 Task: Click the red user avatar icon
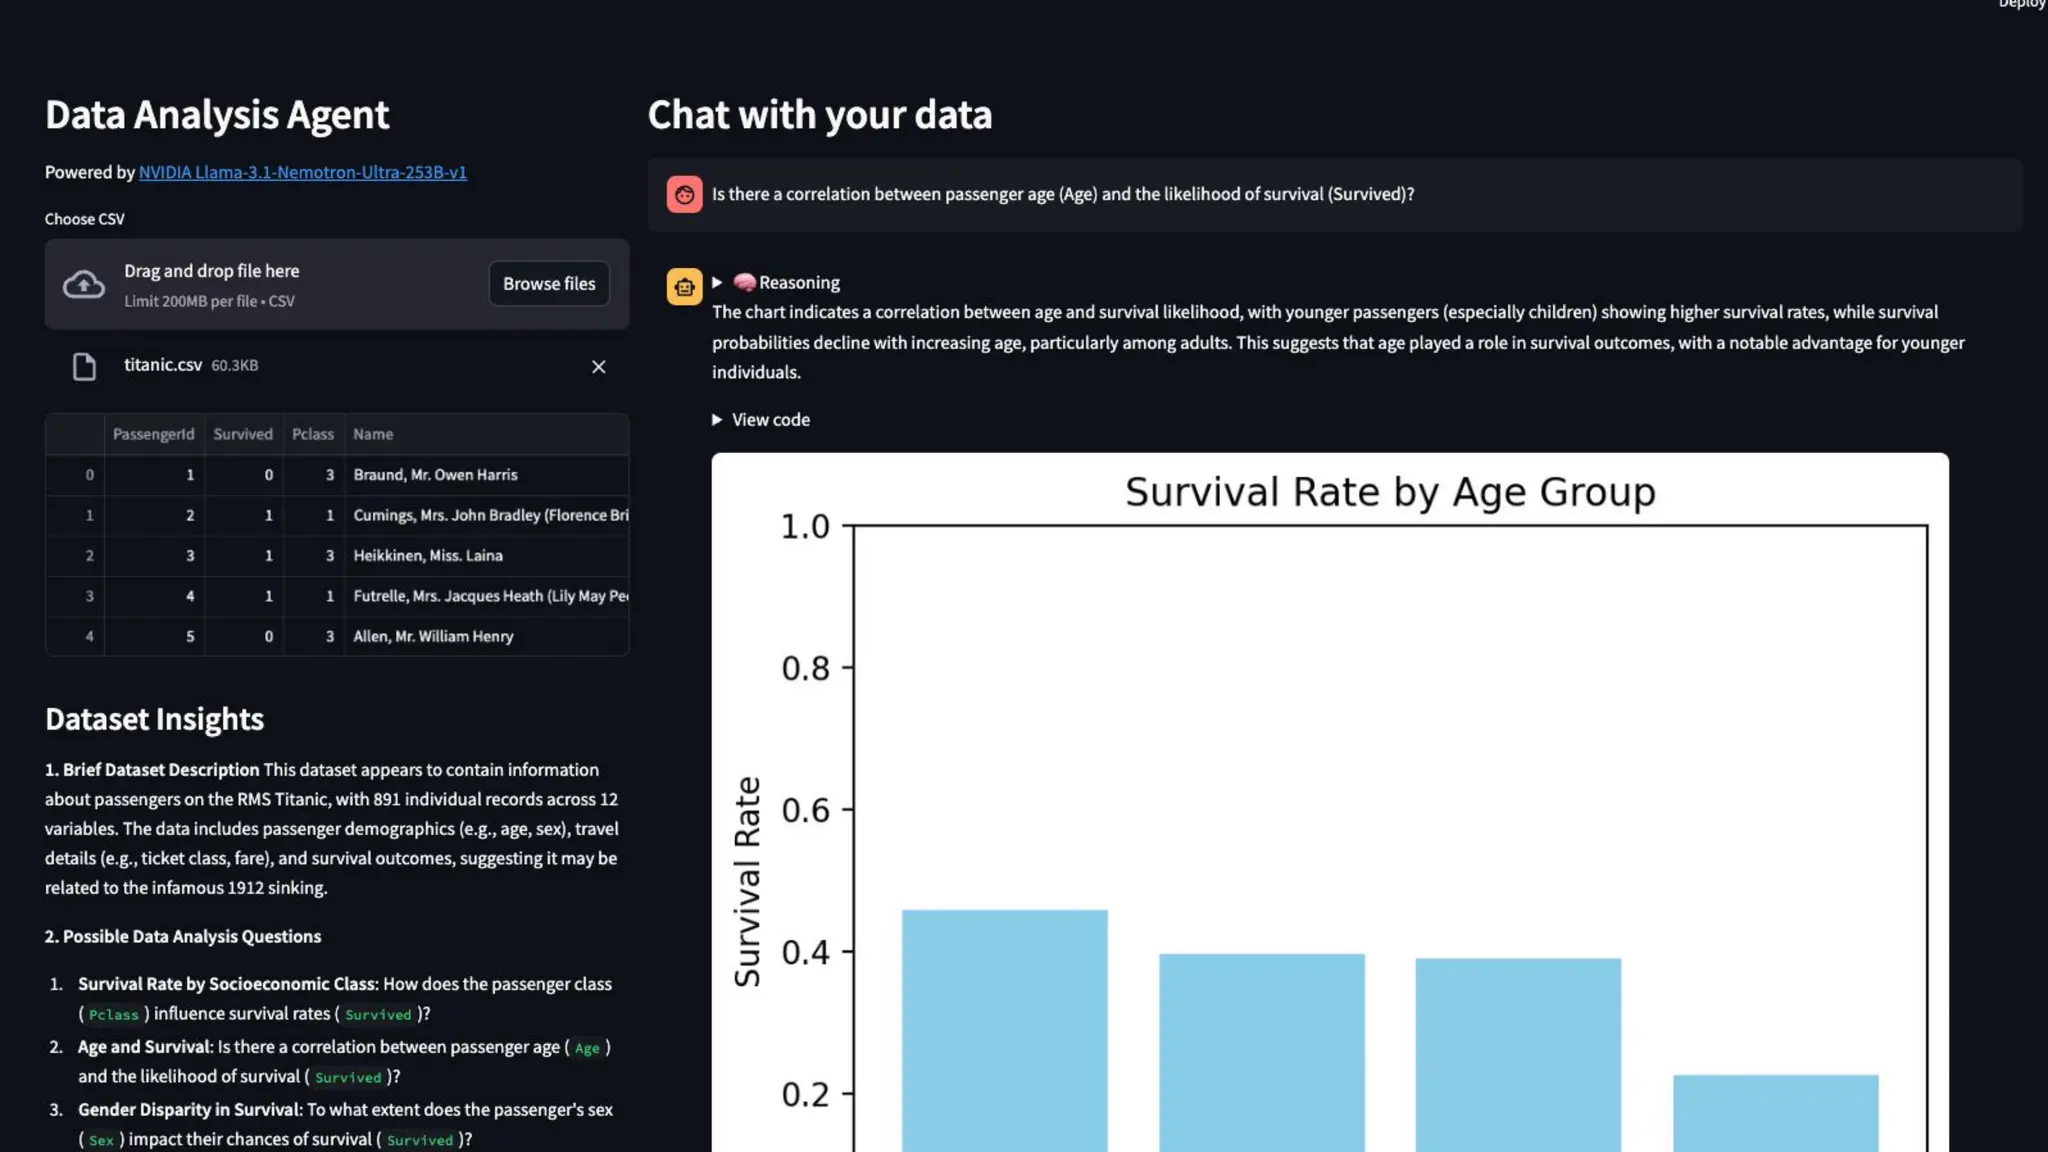pos(684,195)
